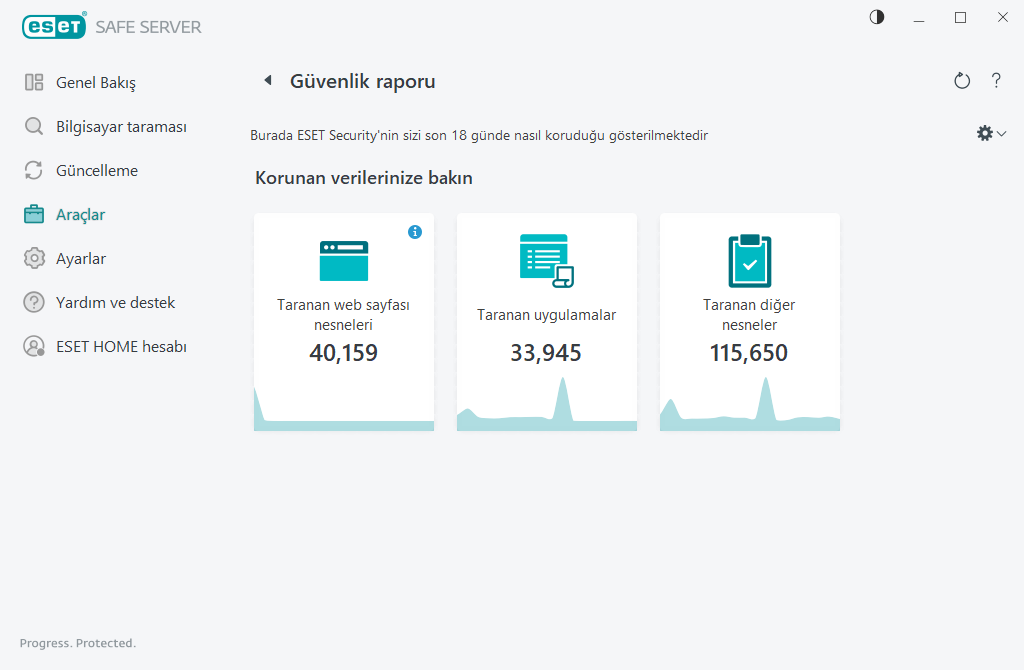
Task: Click the Progress. Protected. slogan text
Action: pyautogui.click(x=78, y=643)
